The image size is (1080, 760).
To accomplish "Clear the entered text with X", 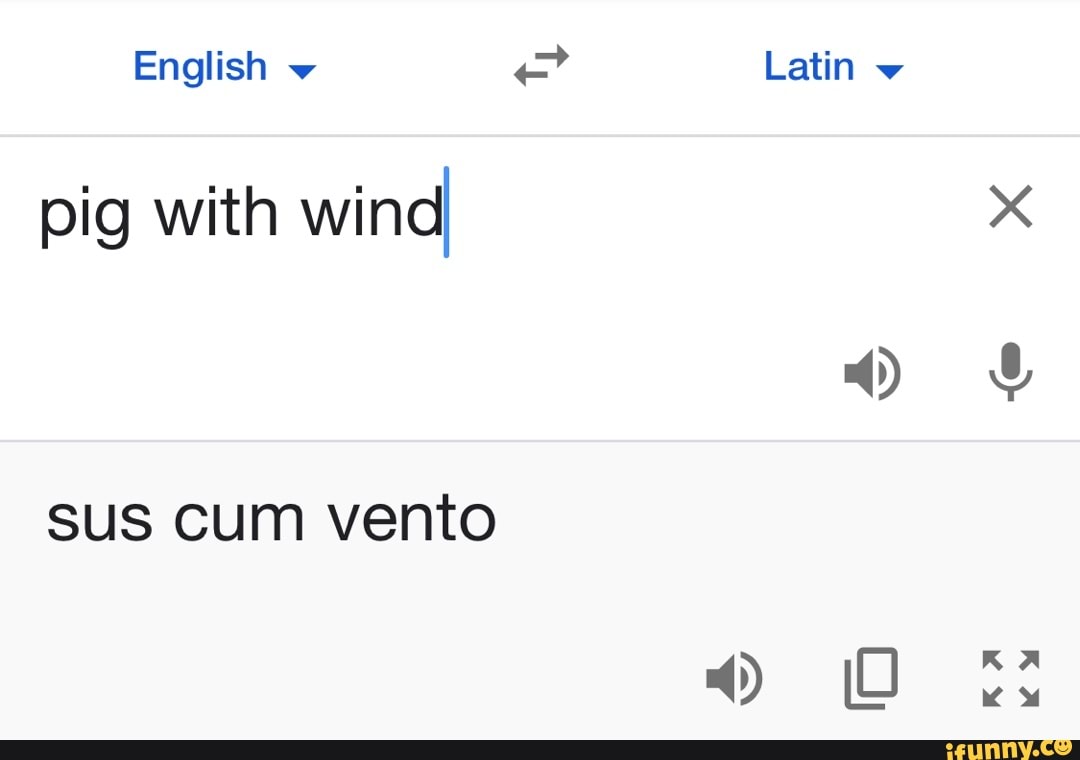I will 1010,207.
